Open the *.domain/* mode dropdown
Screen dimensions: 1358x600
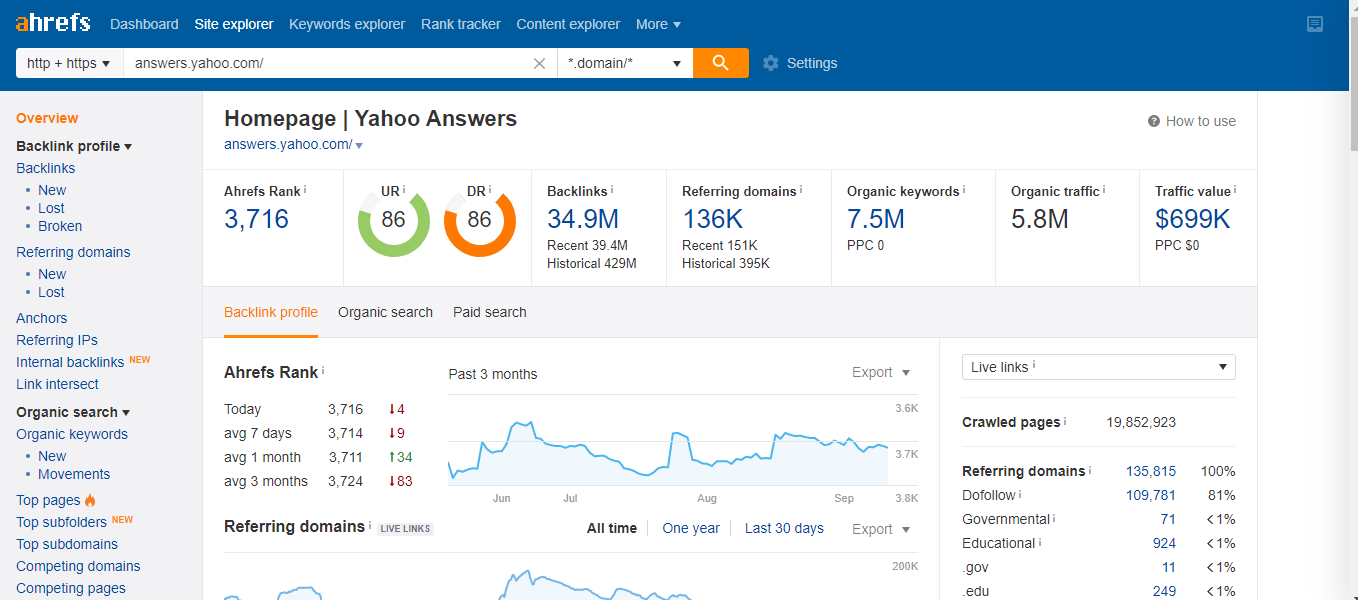click(x=624, y=63)
